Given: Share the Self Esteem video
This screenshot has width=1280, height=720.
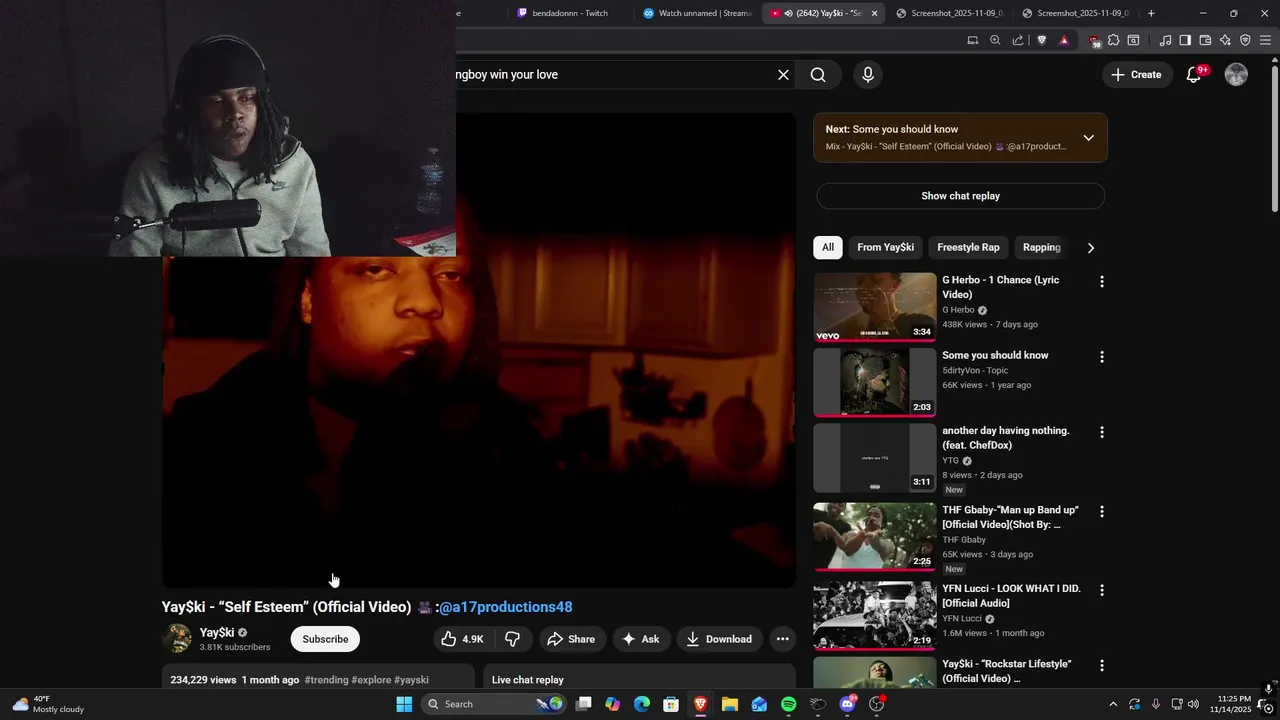Looking at the screenshot, I should click(x=570, y=639).
